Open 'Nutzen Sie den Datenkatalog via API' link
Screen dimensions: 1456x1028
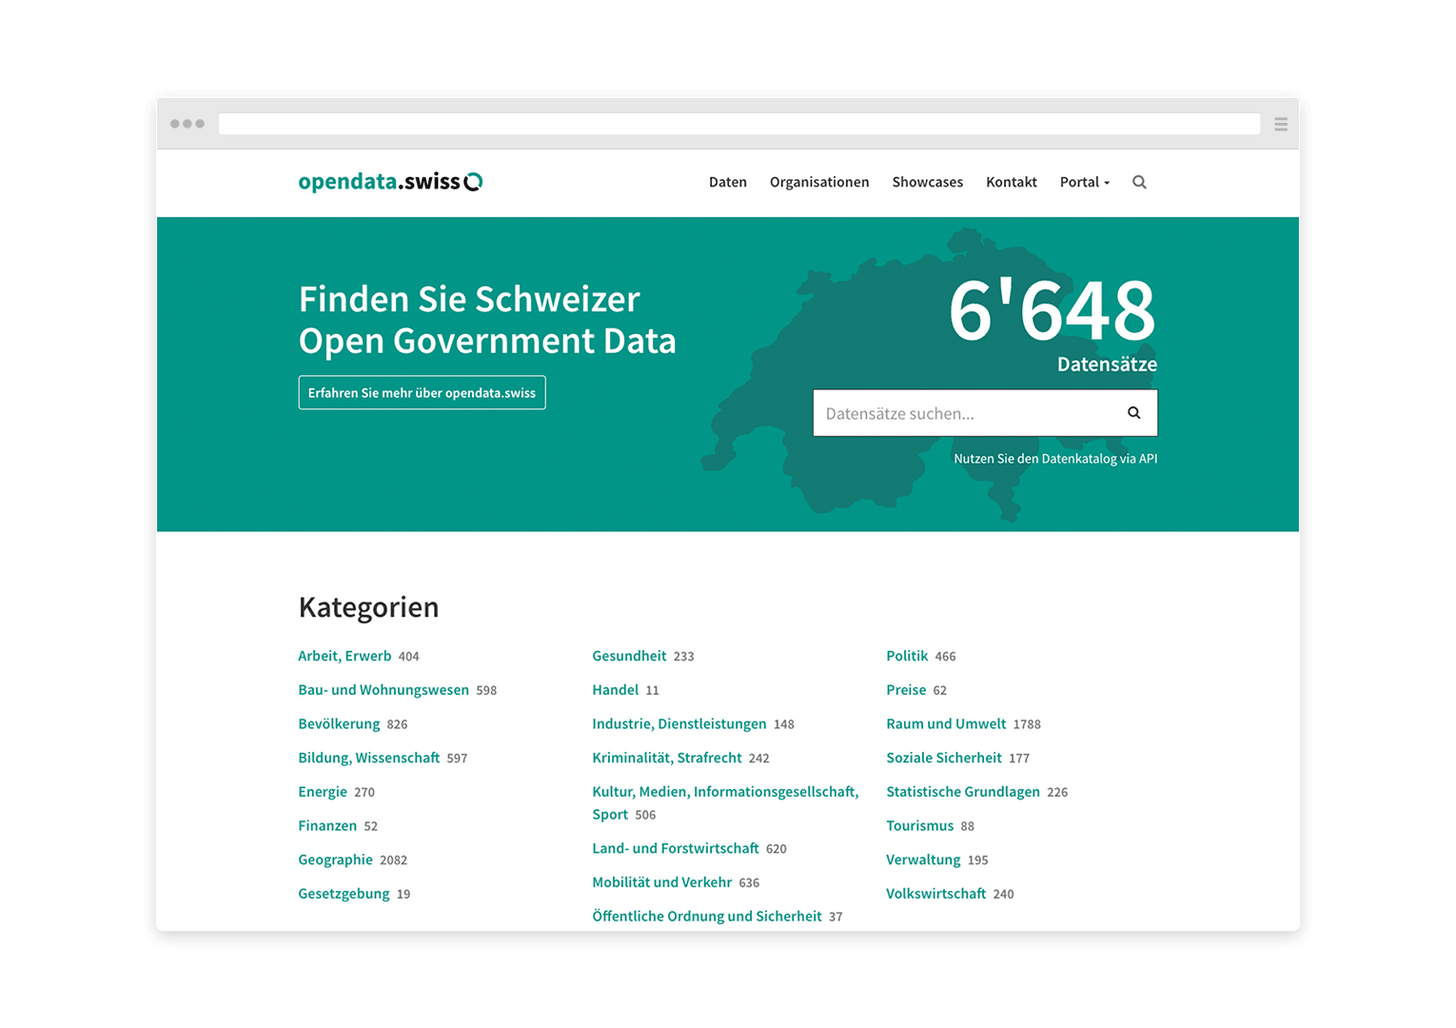1055,459
